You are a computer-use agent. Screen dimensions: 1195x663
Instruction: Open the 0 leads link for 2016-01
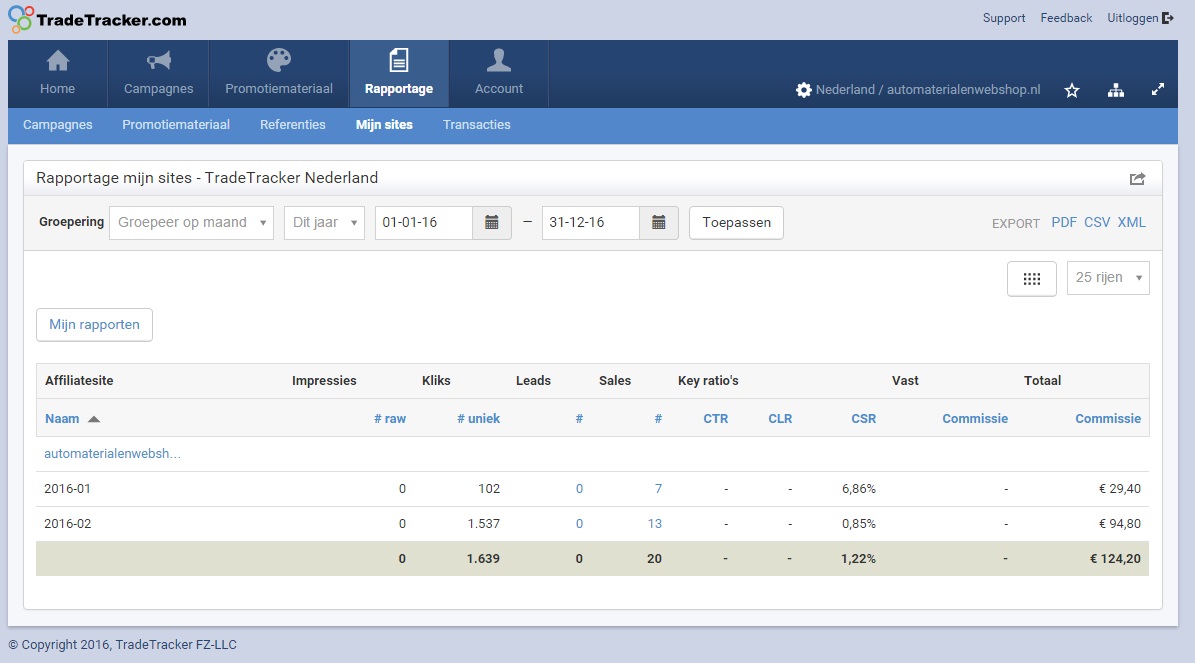(x=579, y=489)
